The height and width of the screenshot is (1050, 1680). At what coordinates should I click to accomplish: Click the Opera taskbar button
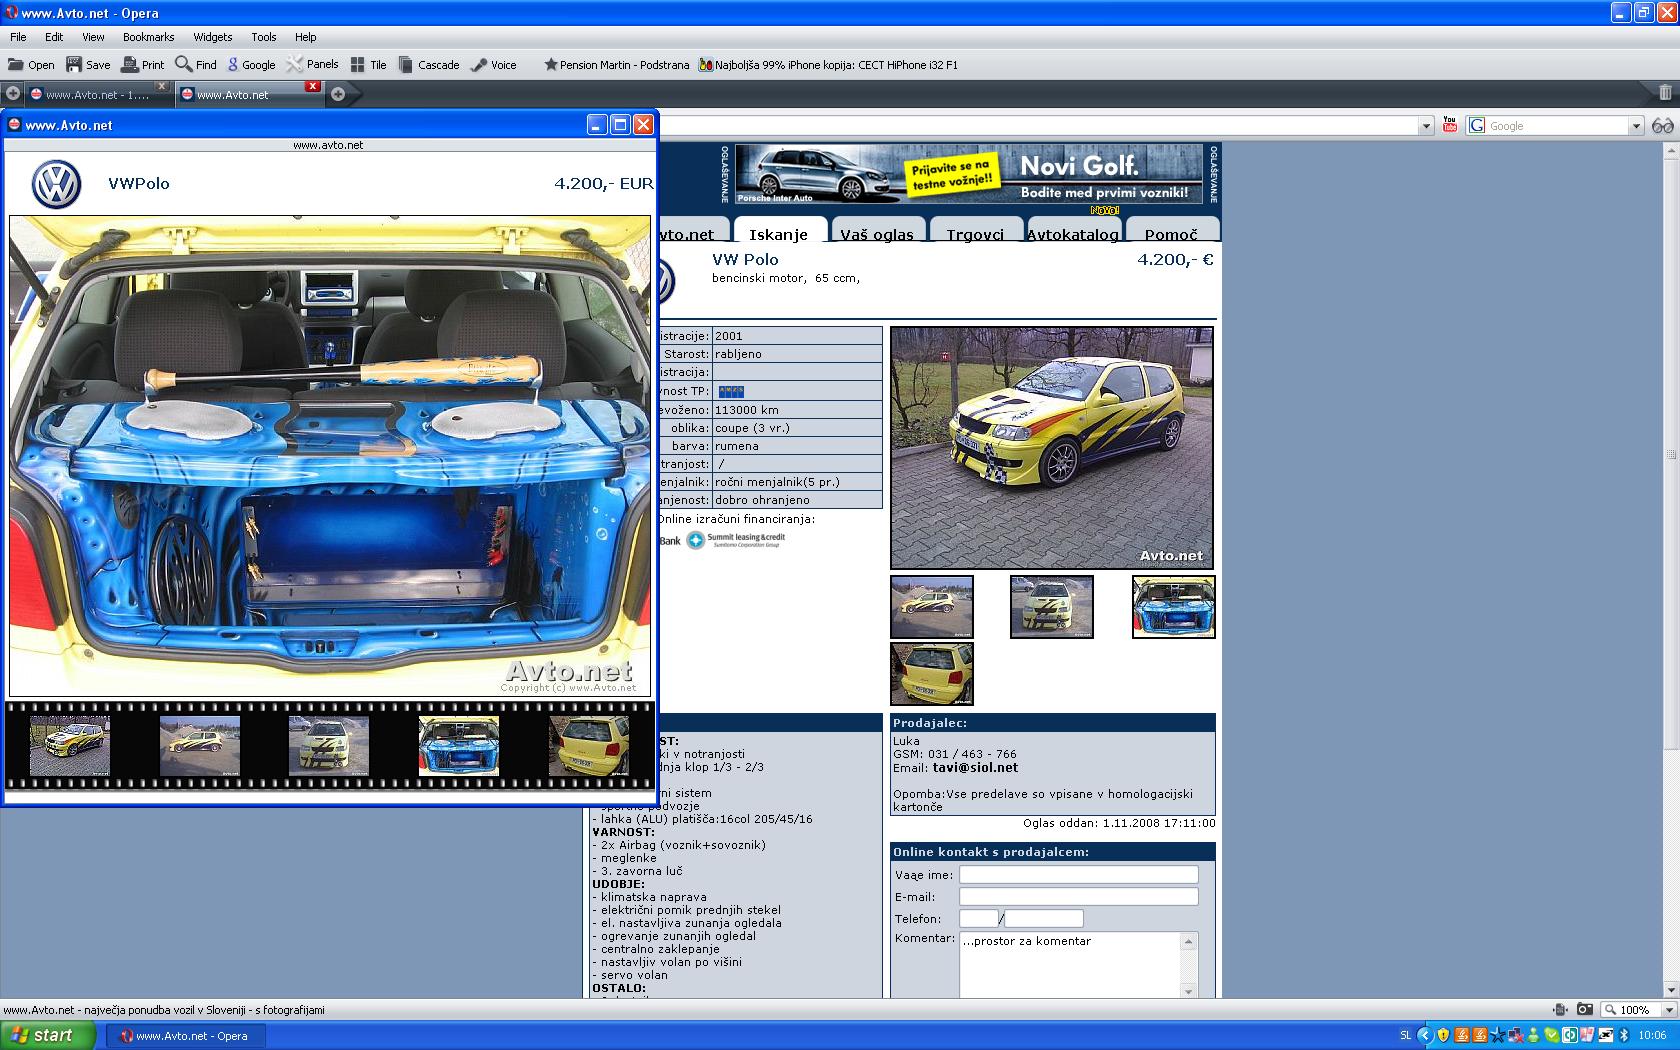184,1036
